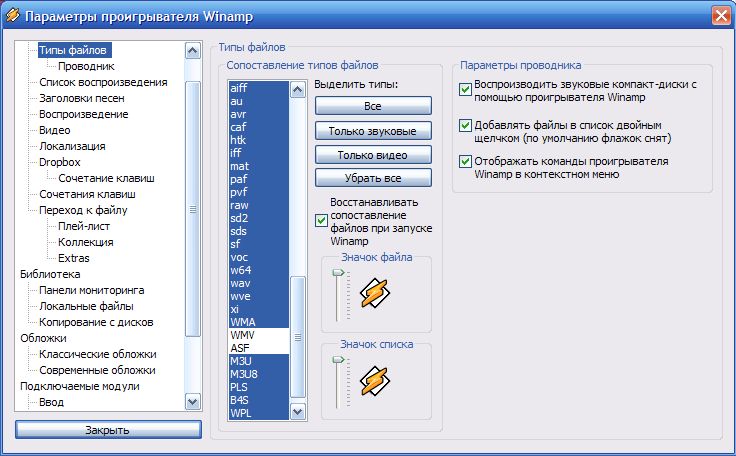736x456 pixels.
Task: Click 'Только звуковые' button
Action: tap(372, 130)
